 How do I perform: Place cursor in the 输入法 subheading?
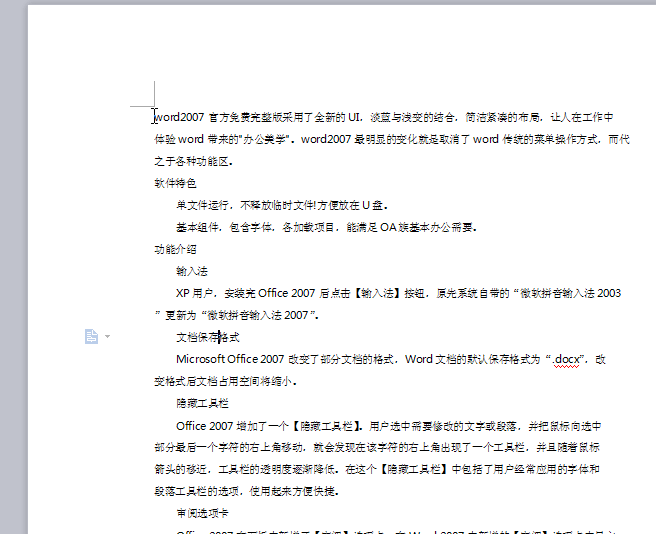(192, 271)
